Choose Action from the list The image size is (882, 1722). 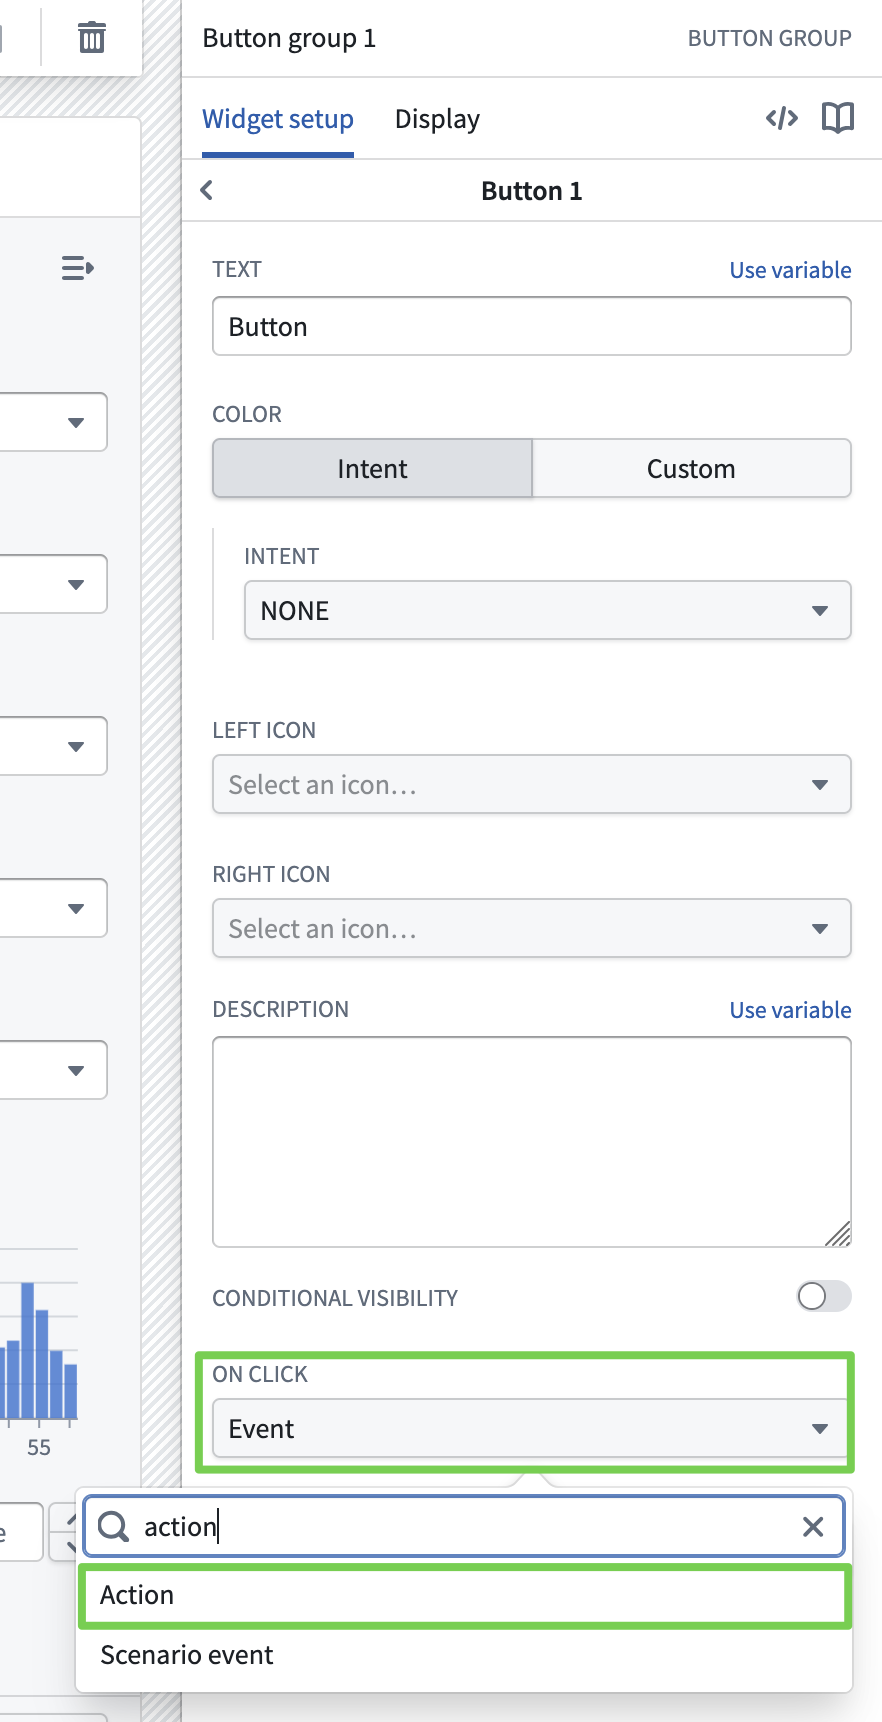click(465, 1595)
